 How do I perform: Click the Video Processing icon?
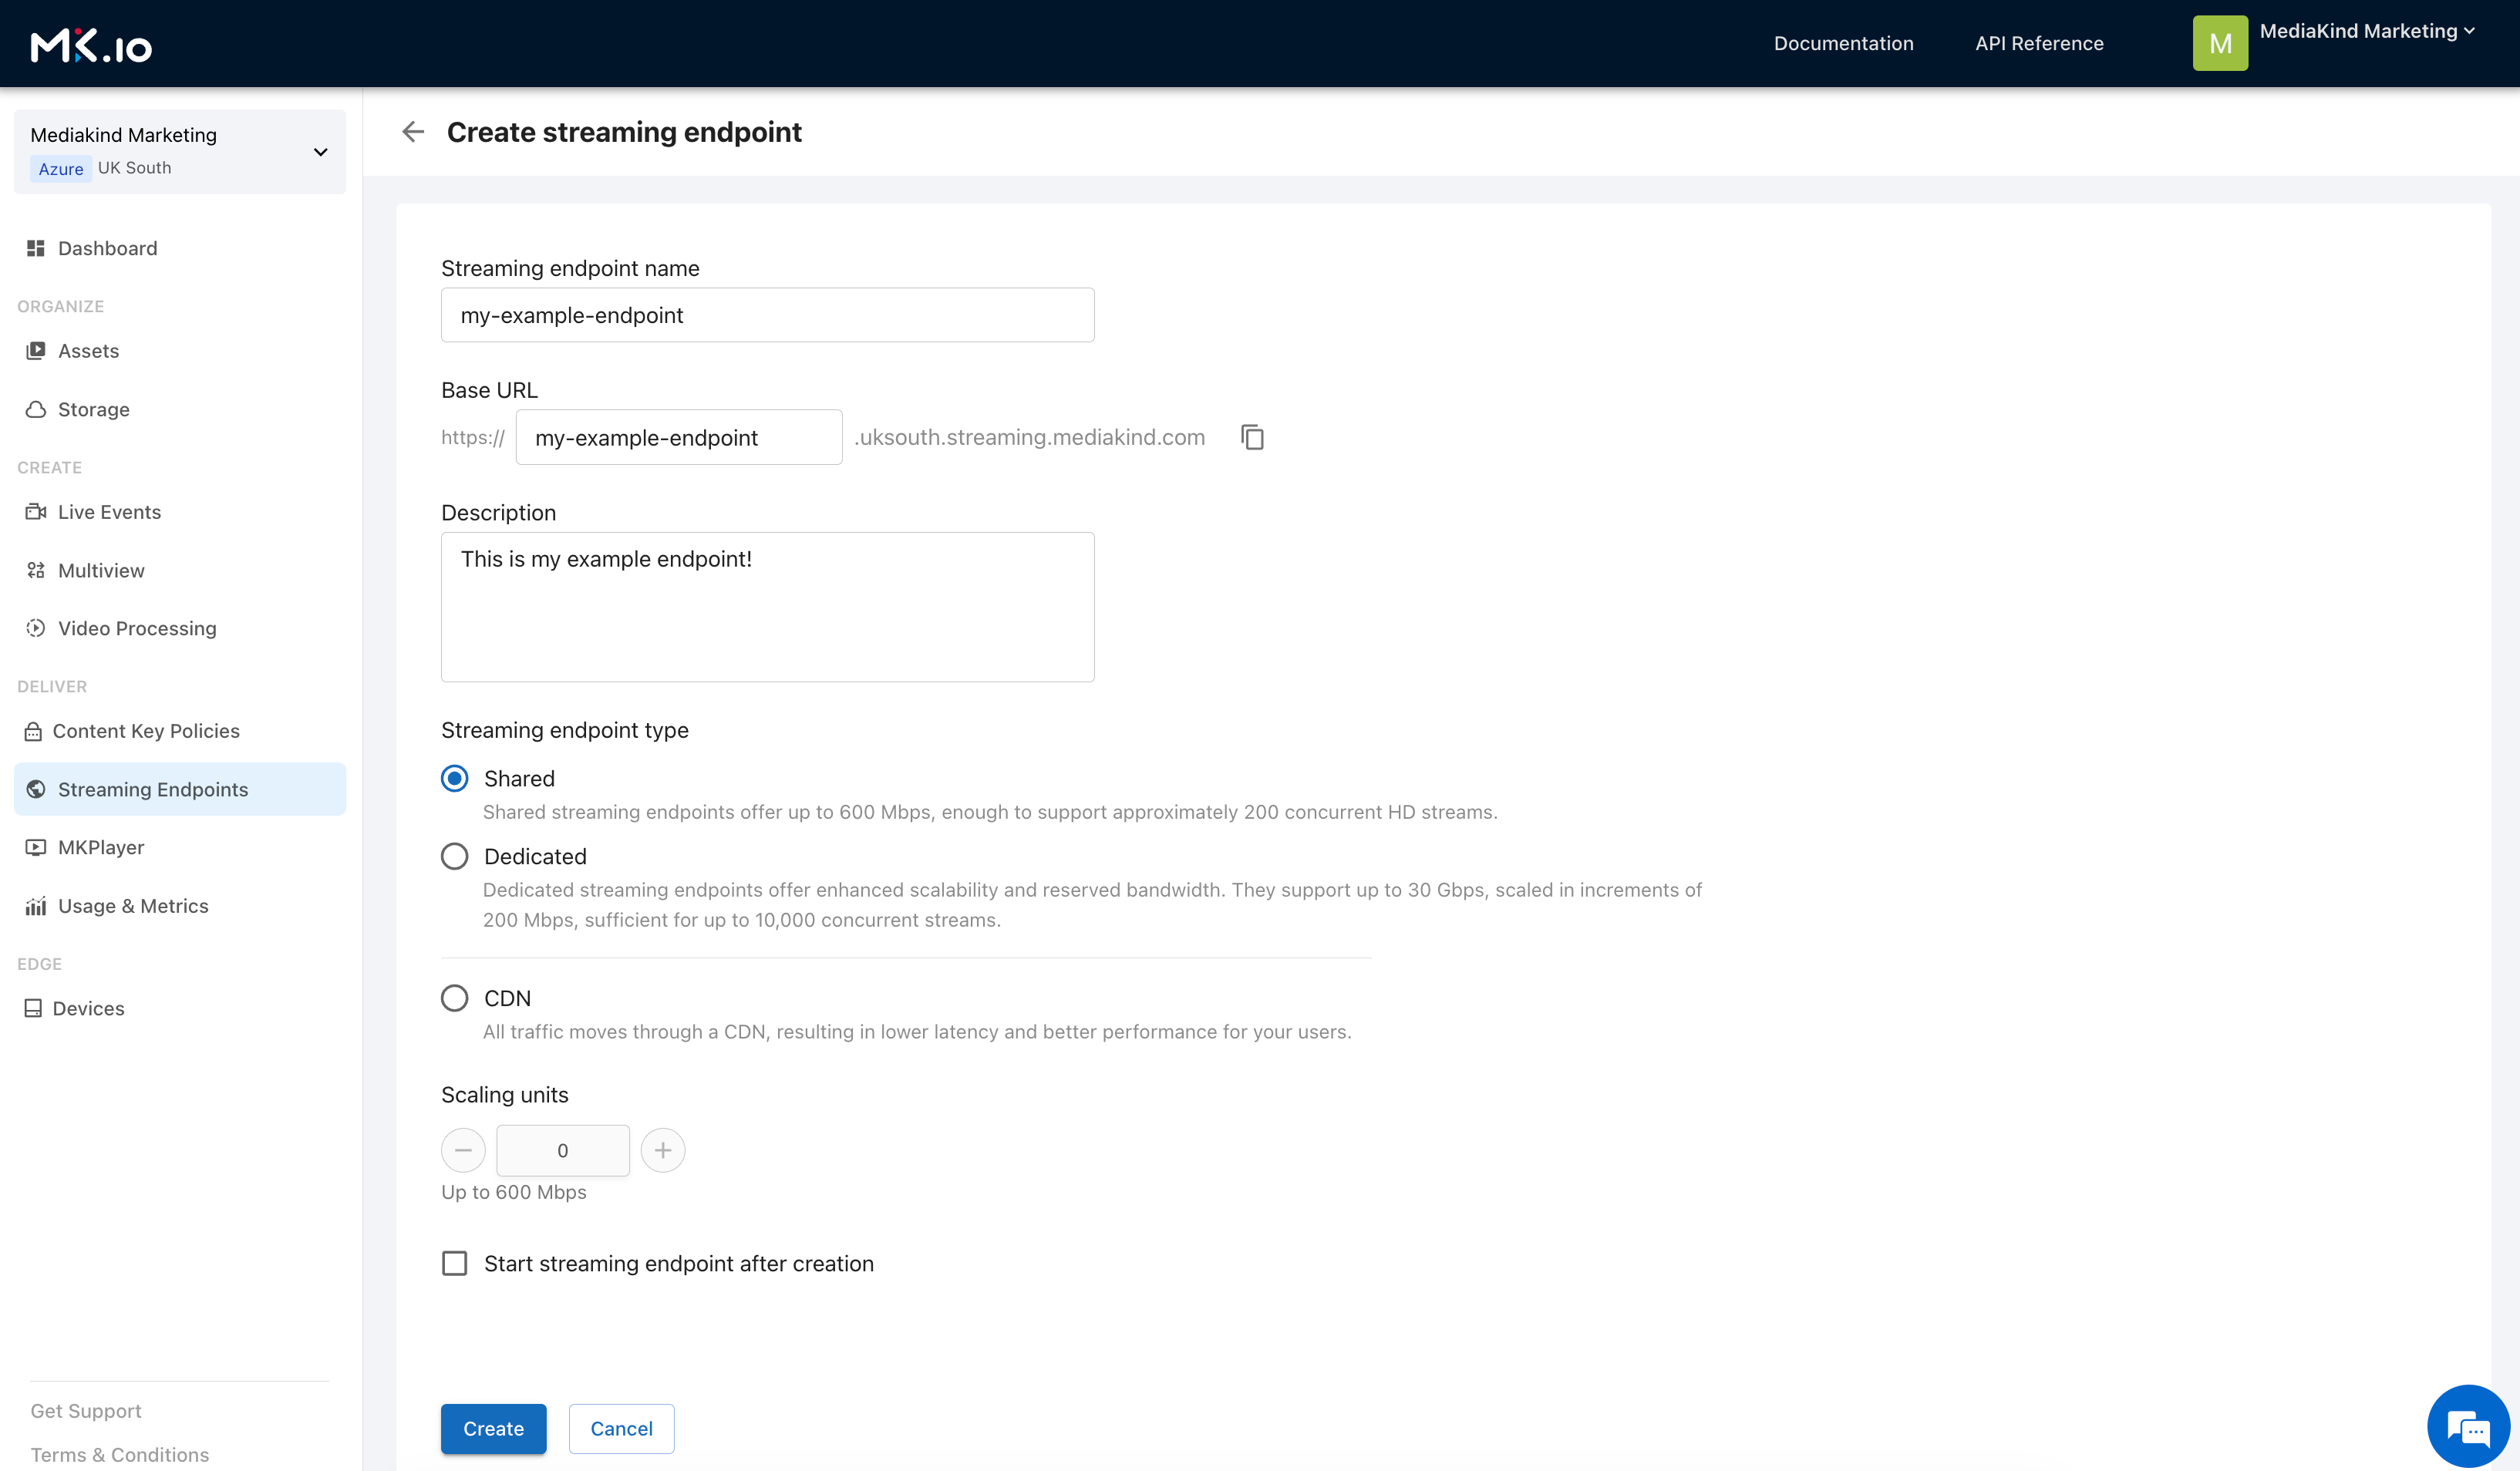(x=36, y=628)
